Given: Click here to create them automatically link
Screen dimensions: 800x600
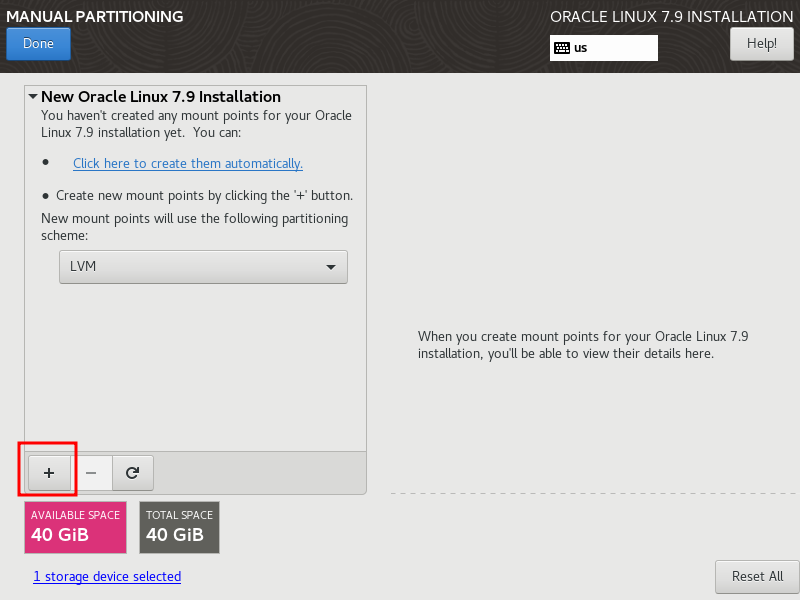Looking at the screenshot, I should point(188,164).
